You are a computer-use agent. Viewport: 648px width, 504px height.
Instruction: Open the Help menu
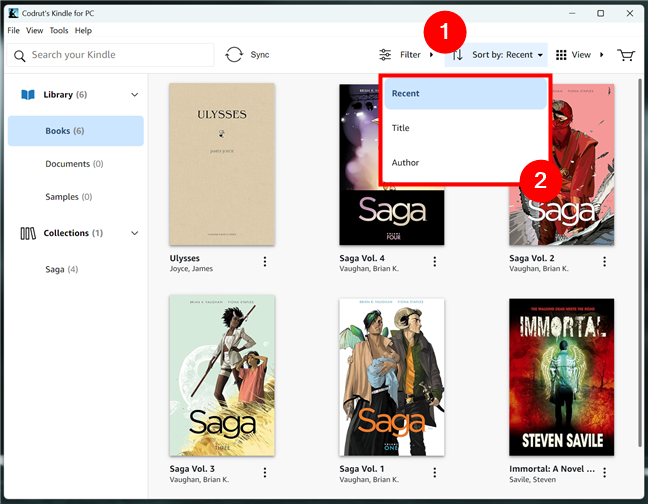(83, 31)
